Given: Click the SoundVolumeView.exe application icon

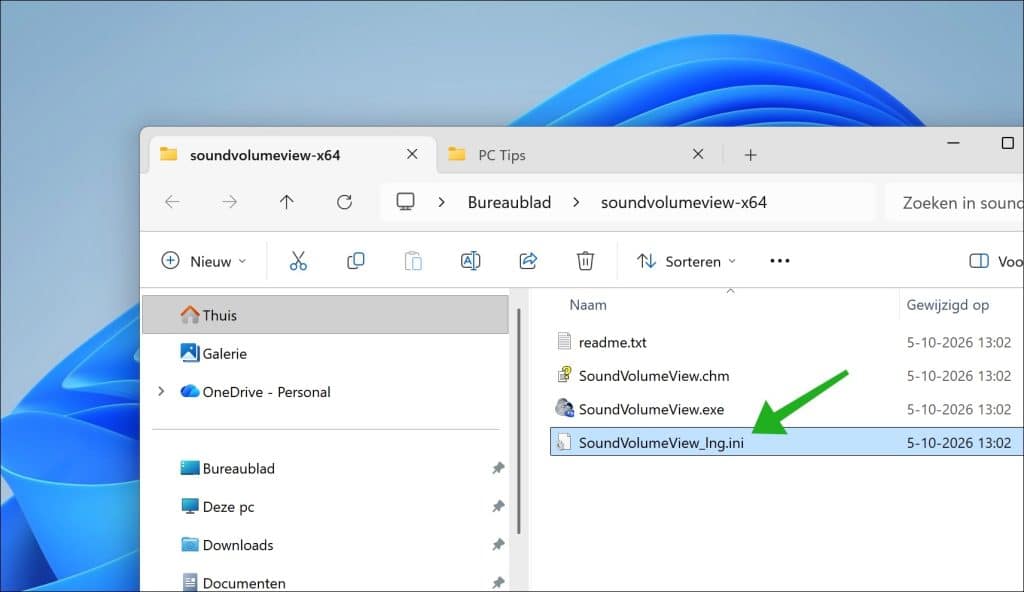Looking at the screenshot, I should [564, 408].
